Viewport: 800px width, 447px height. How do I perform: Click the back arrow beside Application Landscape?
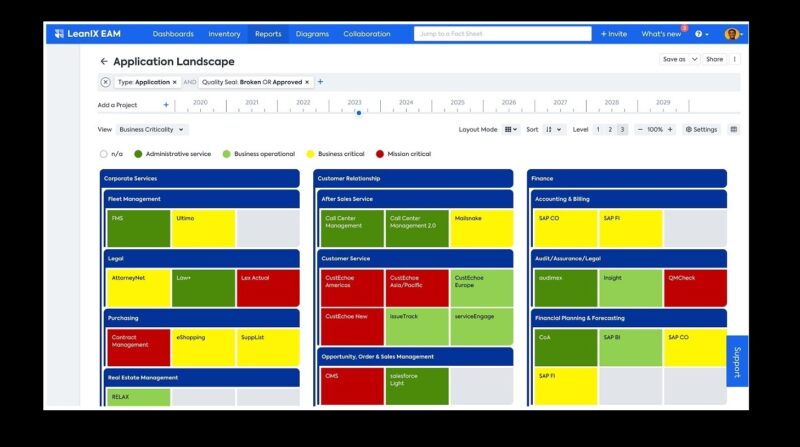click(x=104, y=61)
